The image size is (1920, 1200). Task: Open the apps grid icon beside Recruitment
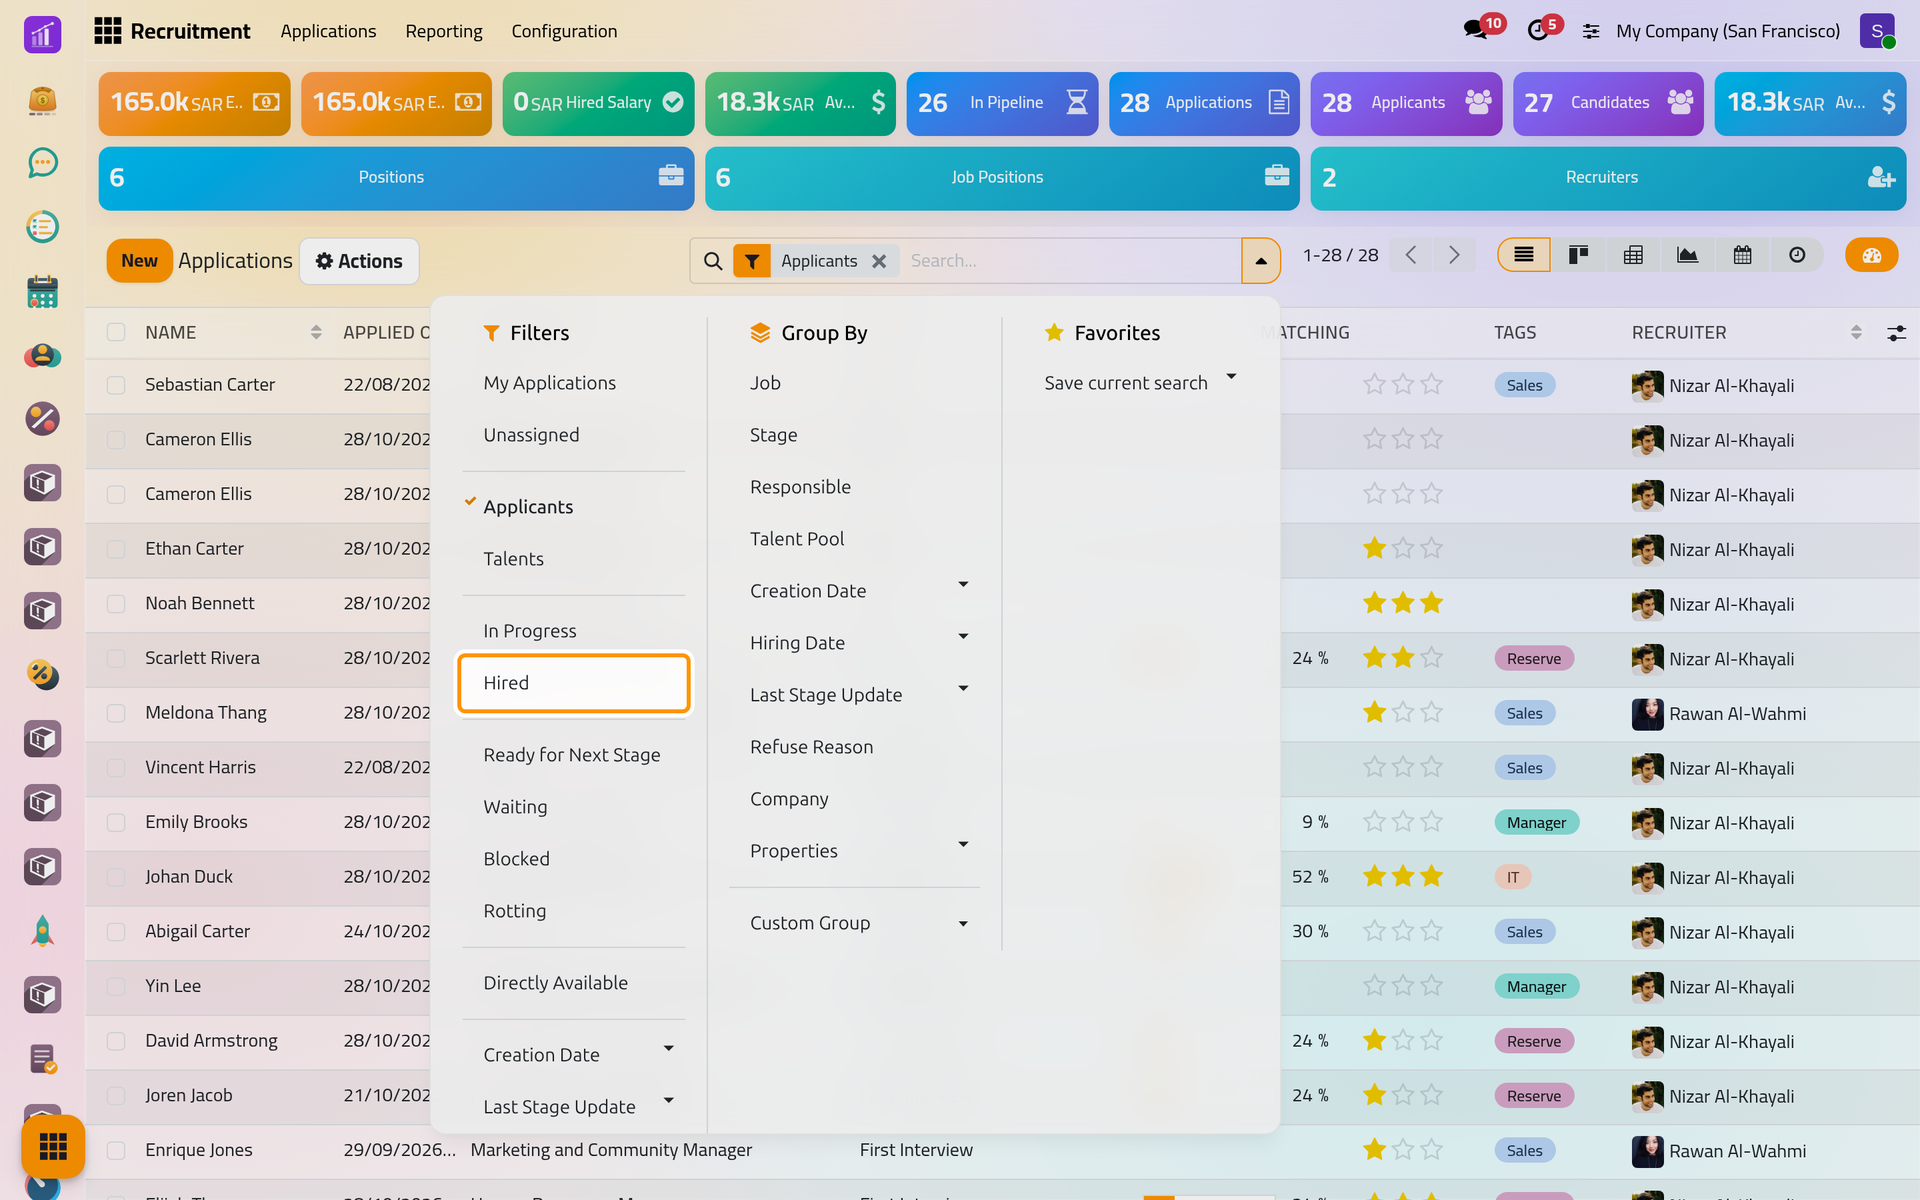(107, 31)
